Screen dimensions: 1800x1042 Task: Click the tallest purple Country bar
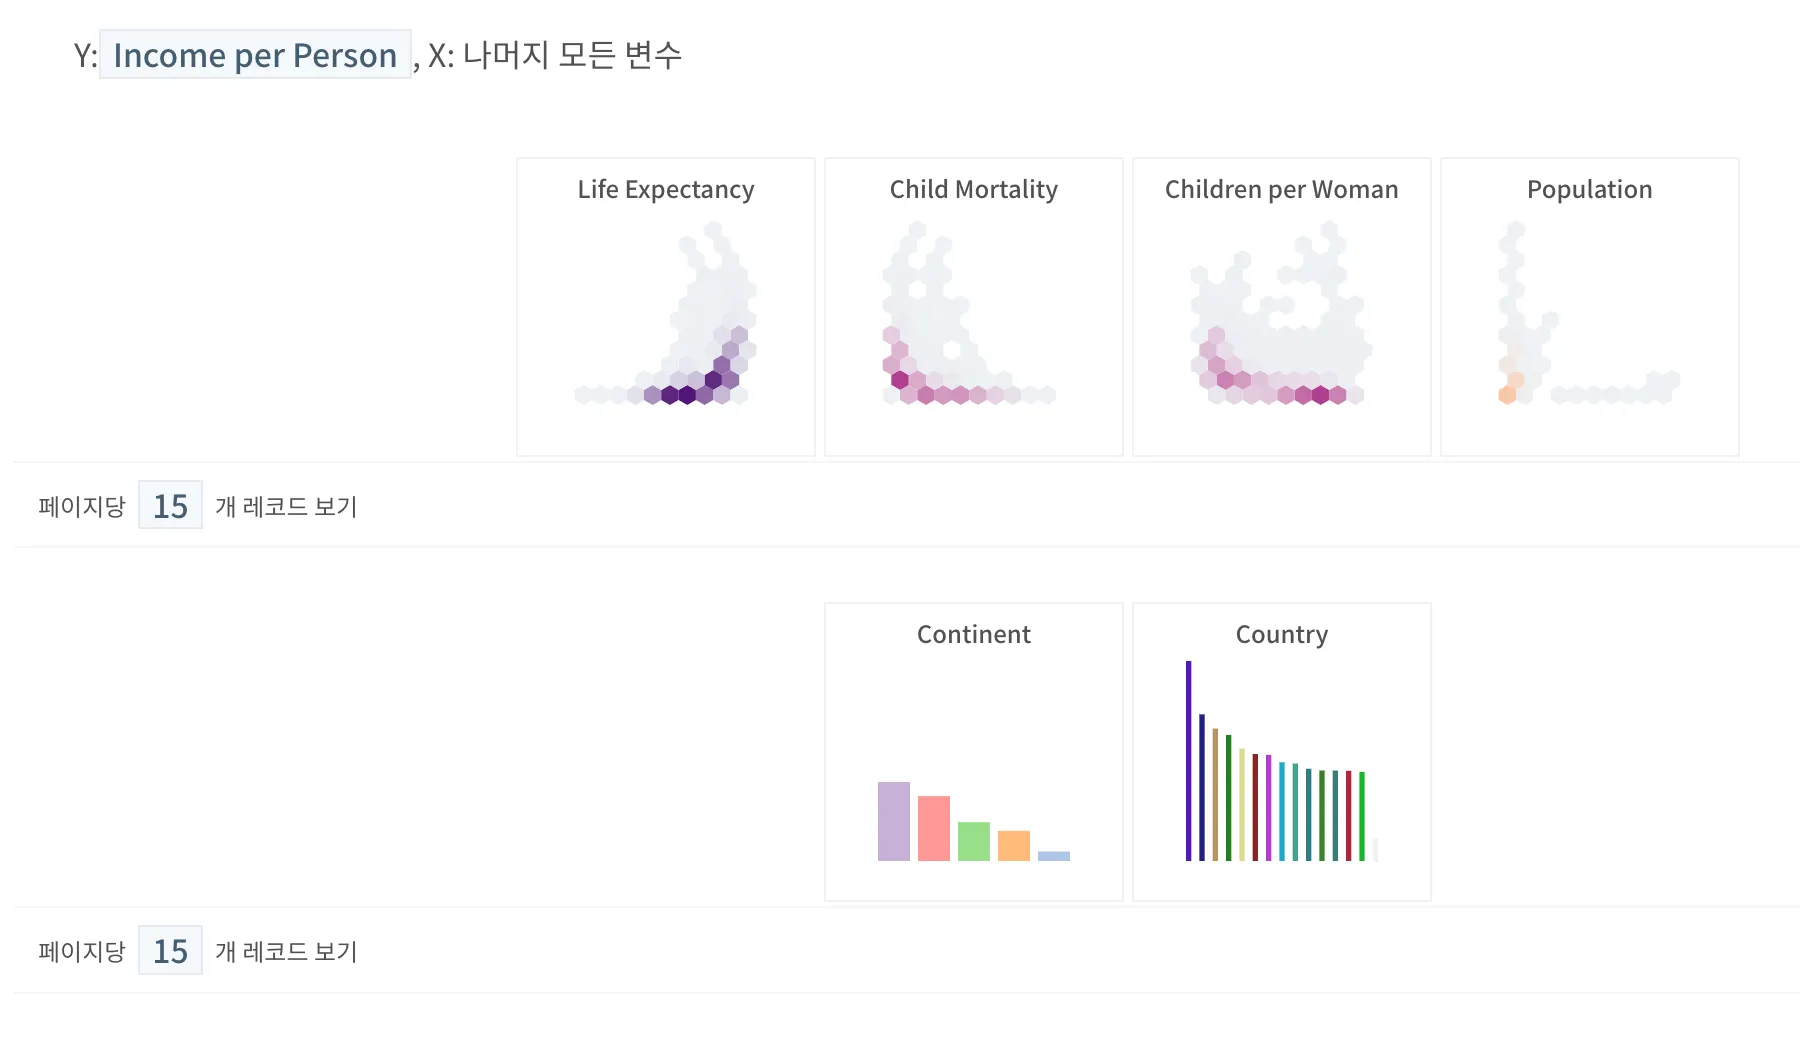pos(1188,760)
